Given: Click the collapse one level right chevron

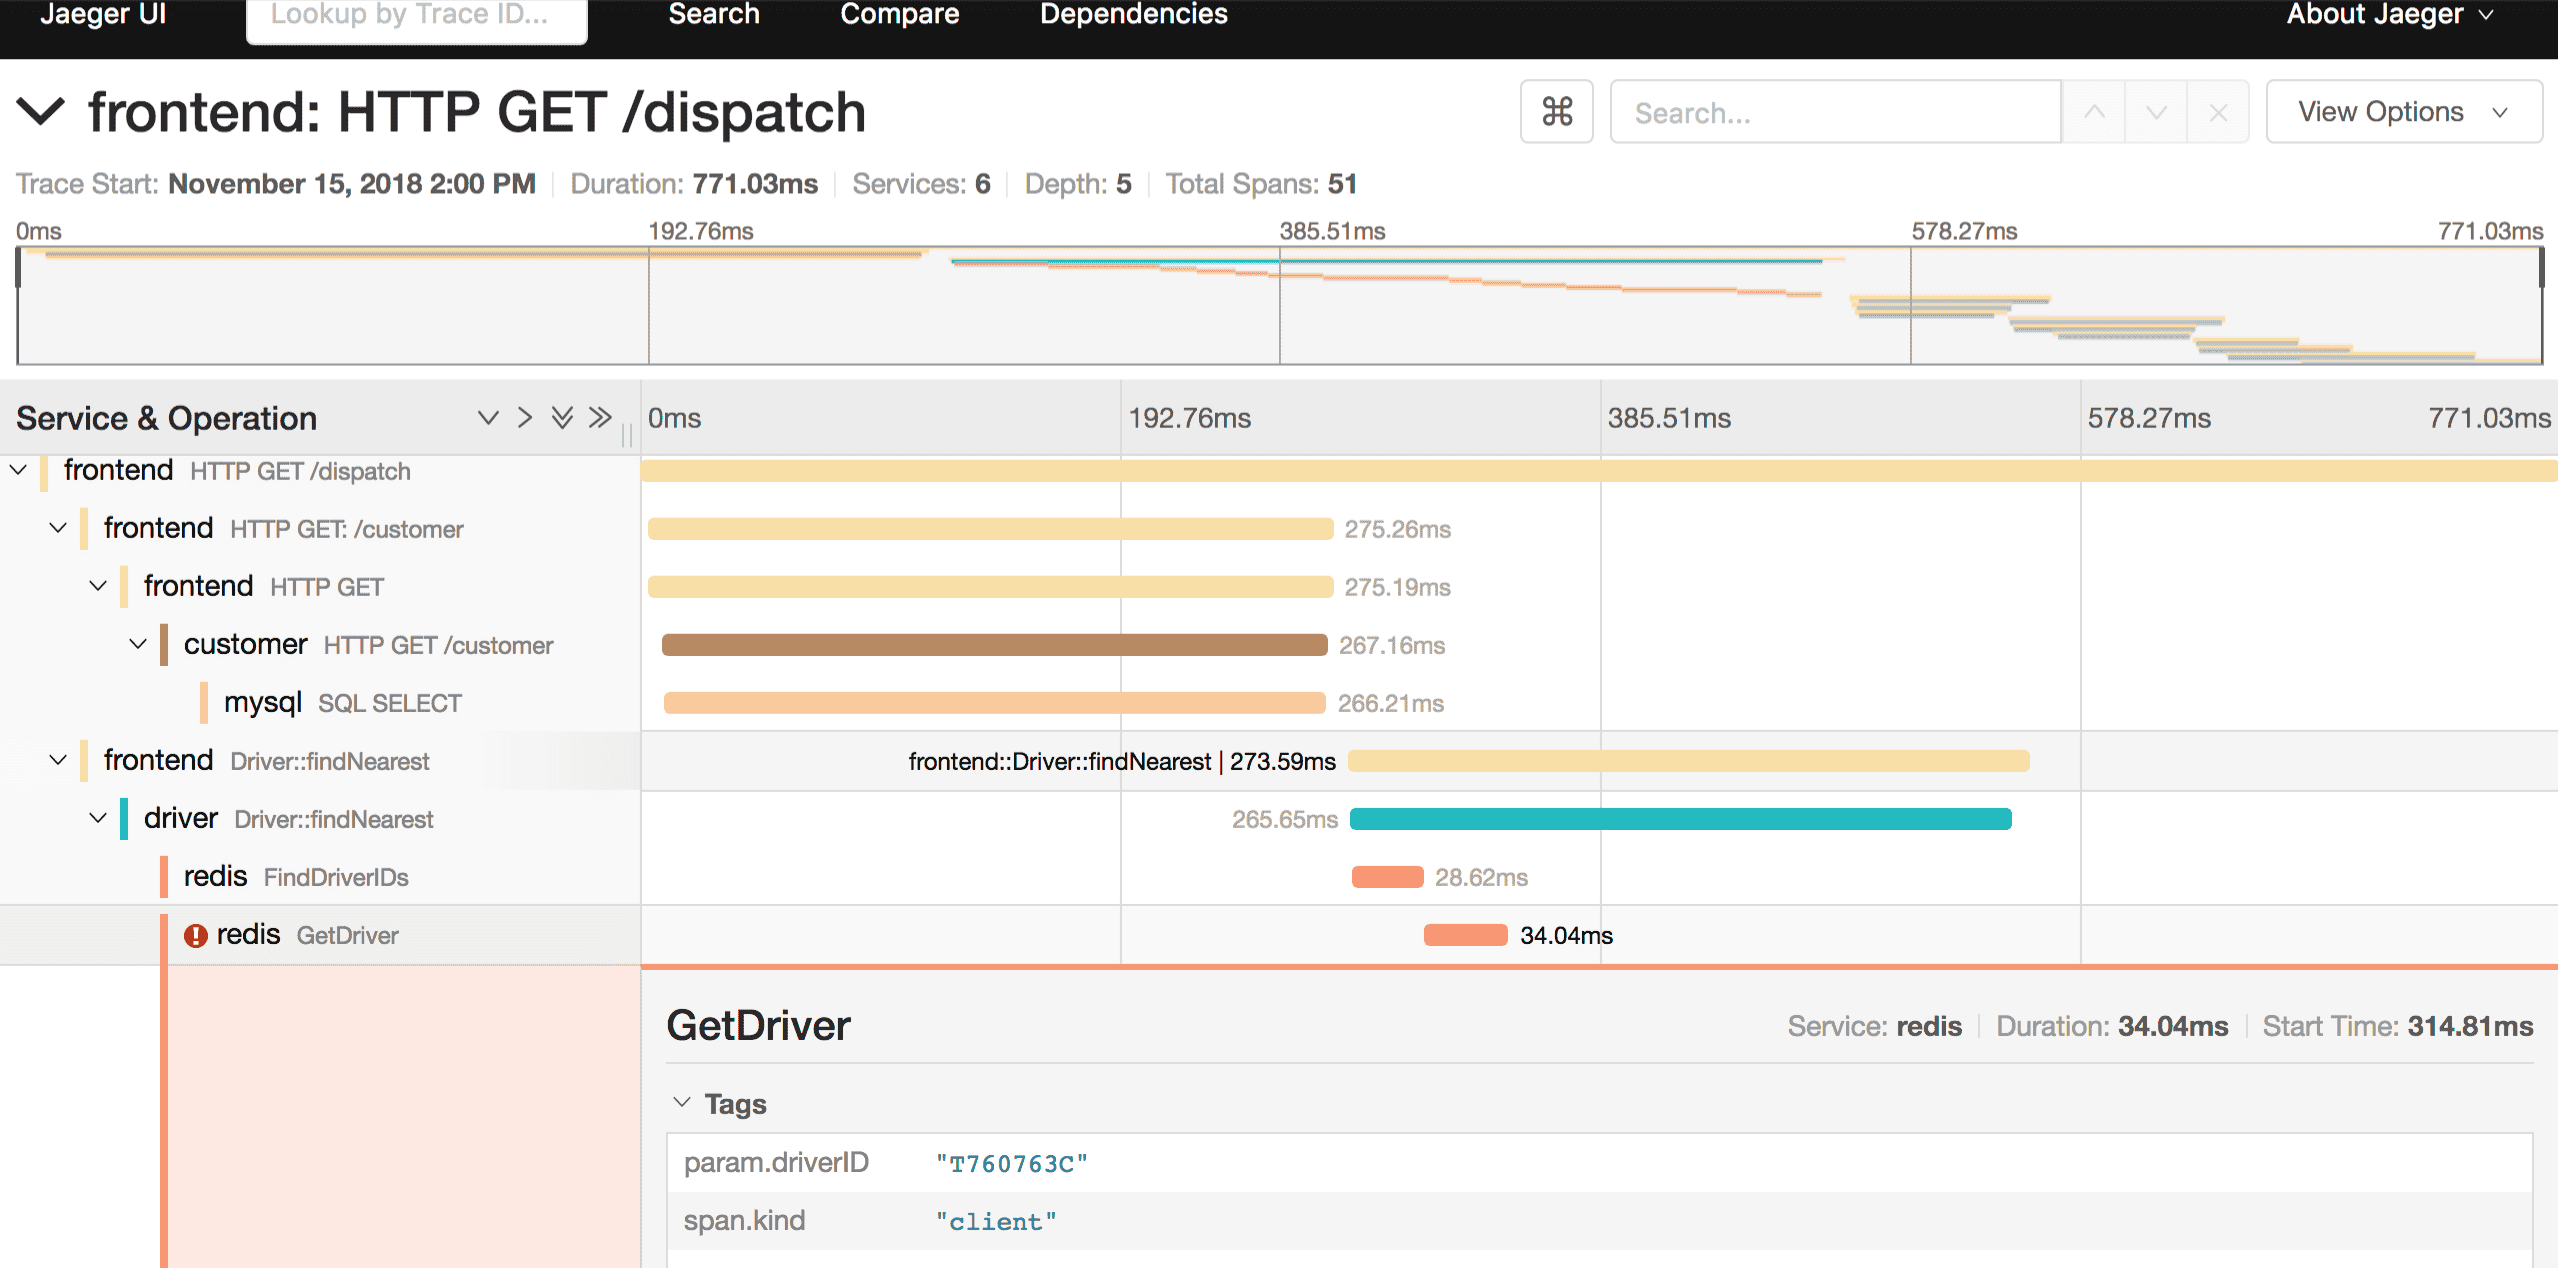Looking at the screenshot, I should click(x=524, y=417).
